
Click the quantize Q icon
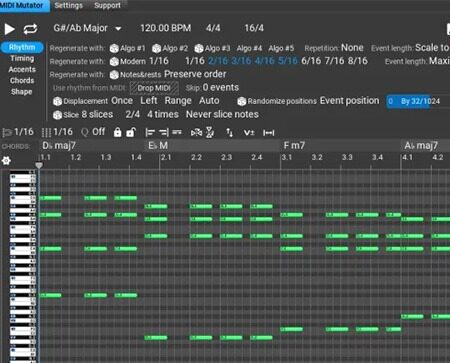click(85, 132)
